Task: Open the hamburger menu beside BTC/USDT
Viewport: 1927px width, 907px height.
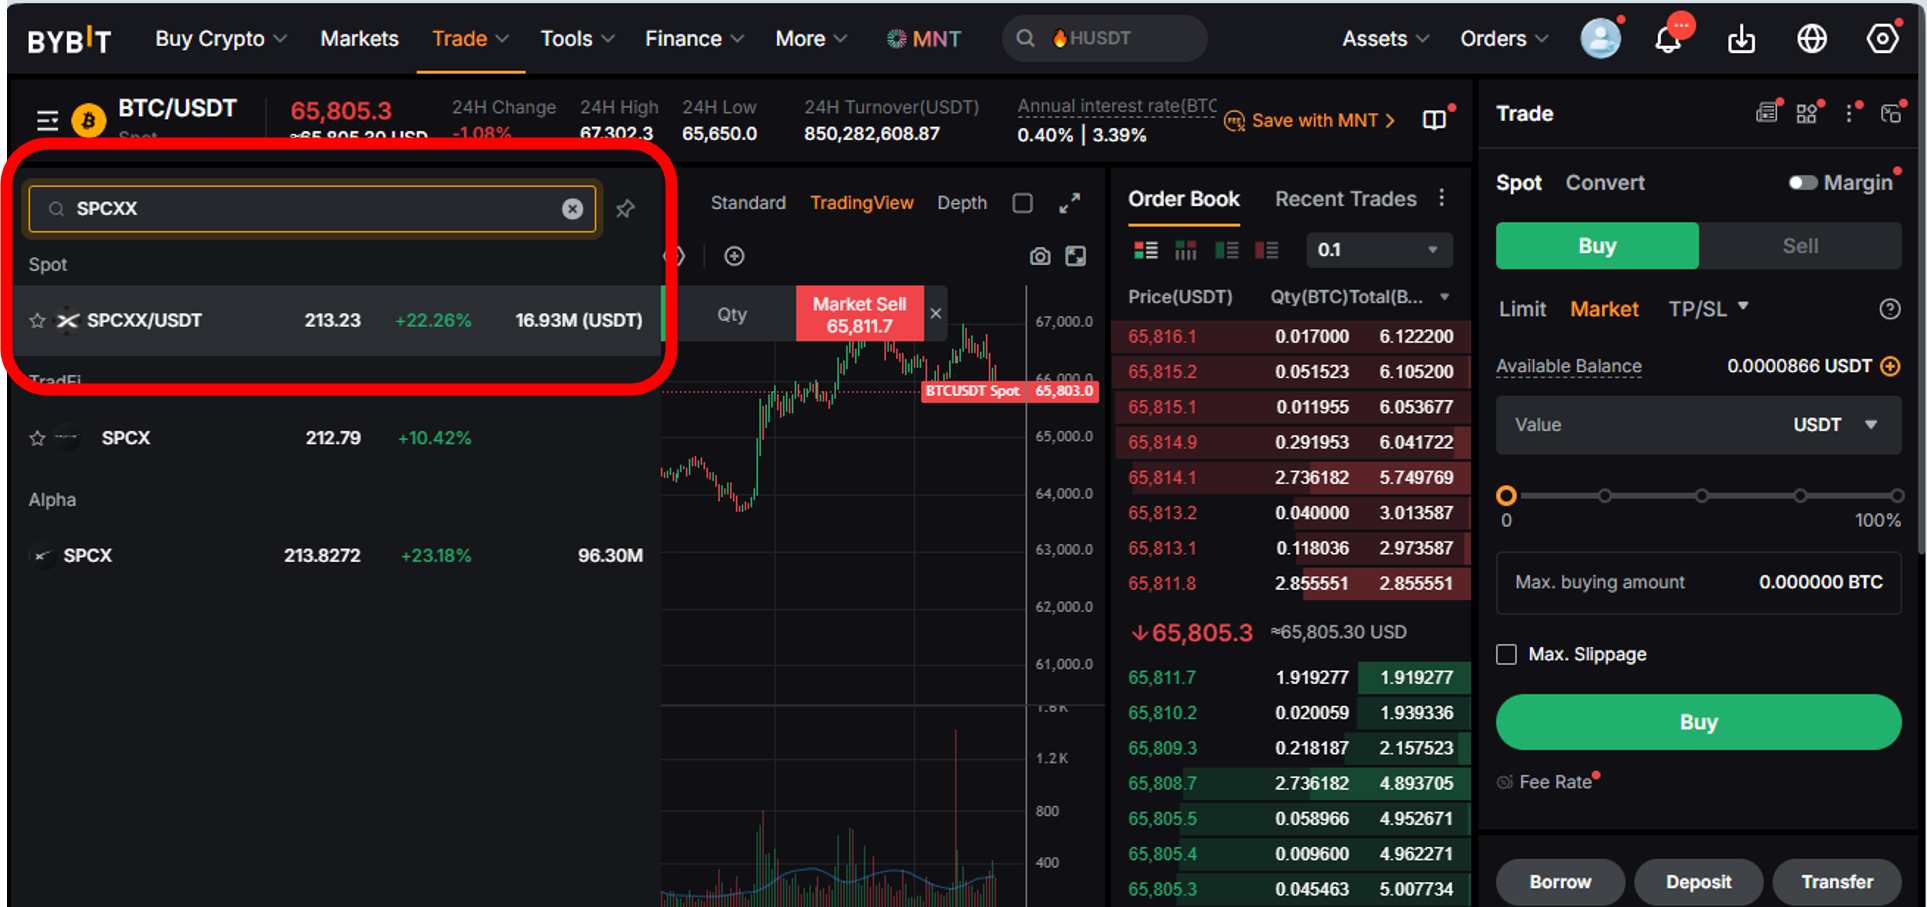Action: point(47,121)
